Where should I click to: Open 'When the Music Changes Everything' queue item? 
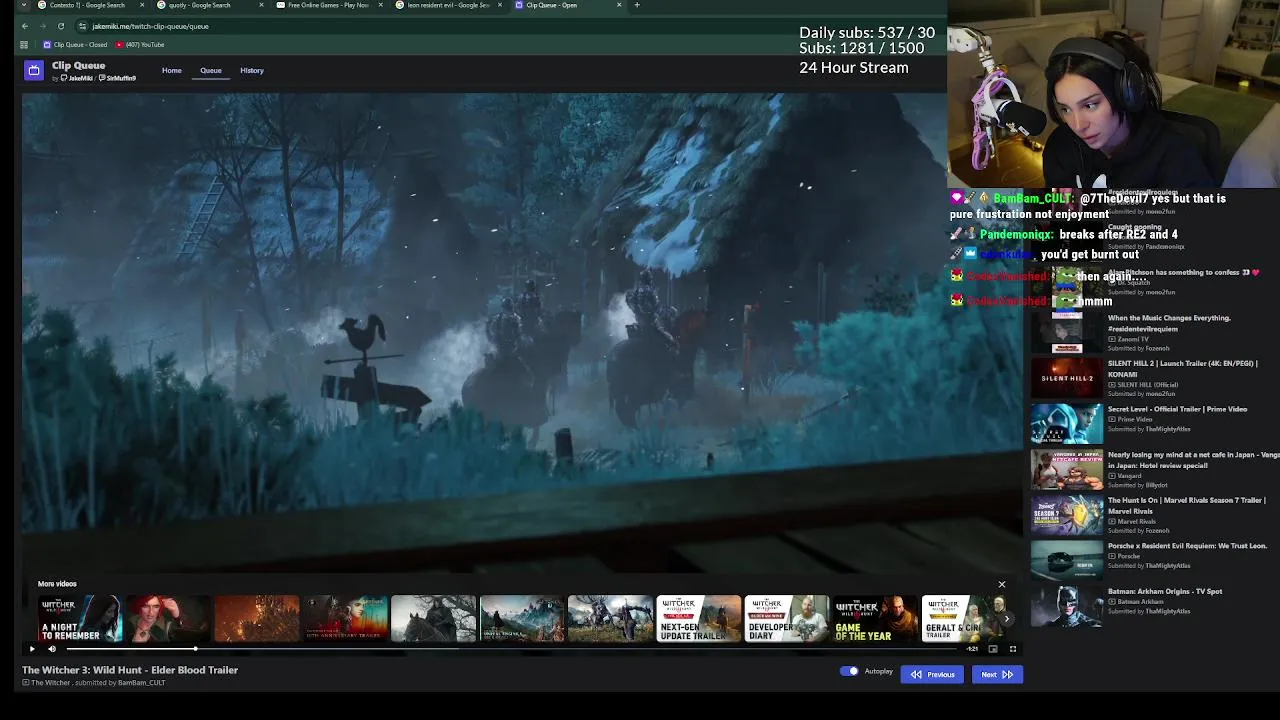tap(1169, 323)
